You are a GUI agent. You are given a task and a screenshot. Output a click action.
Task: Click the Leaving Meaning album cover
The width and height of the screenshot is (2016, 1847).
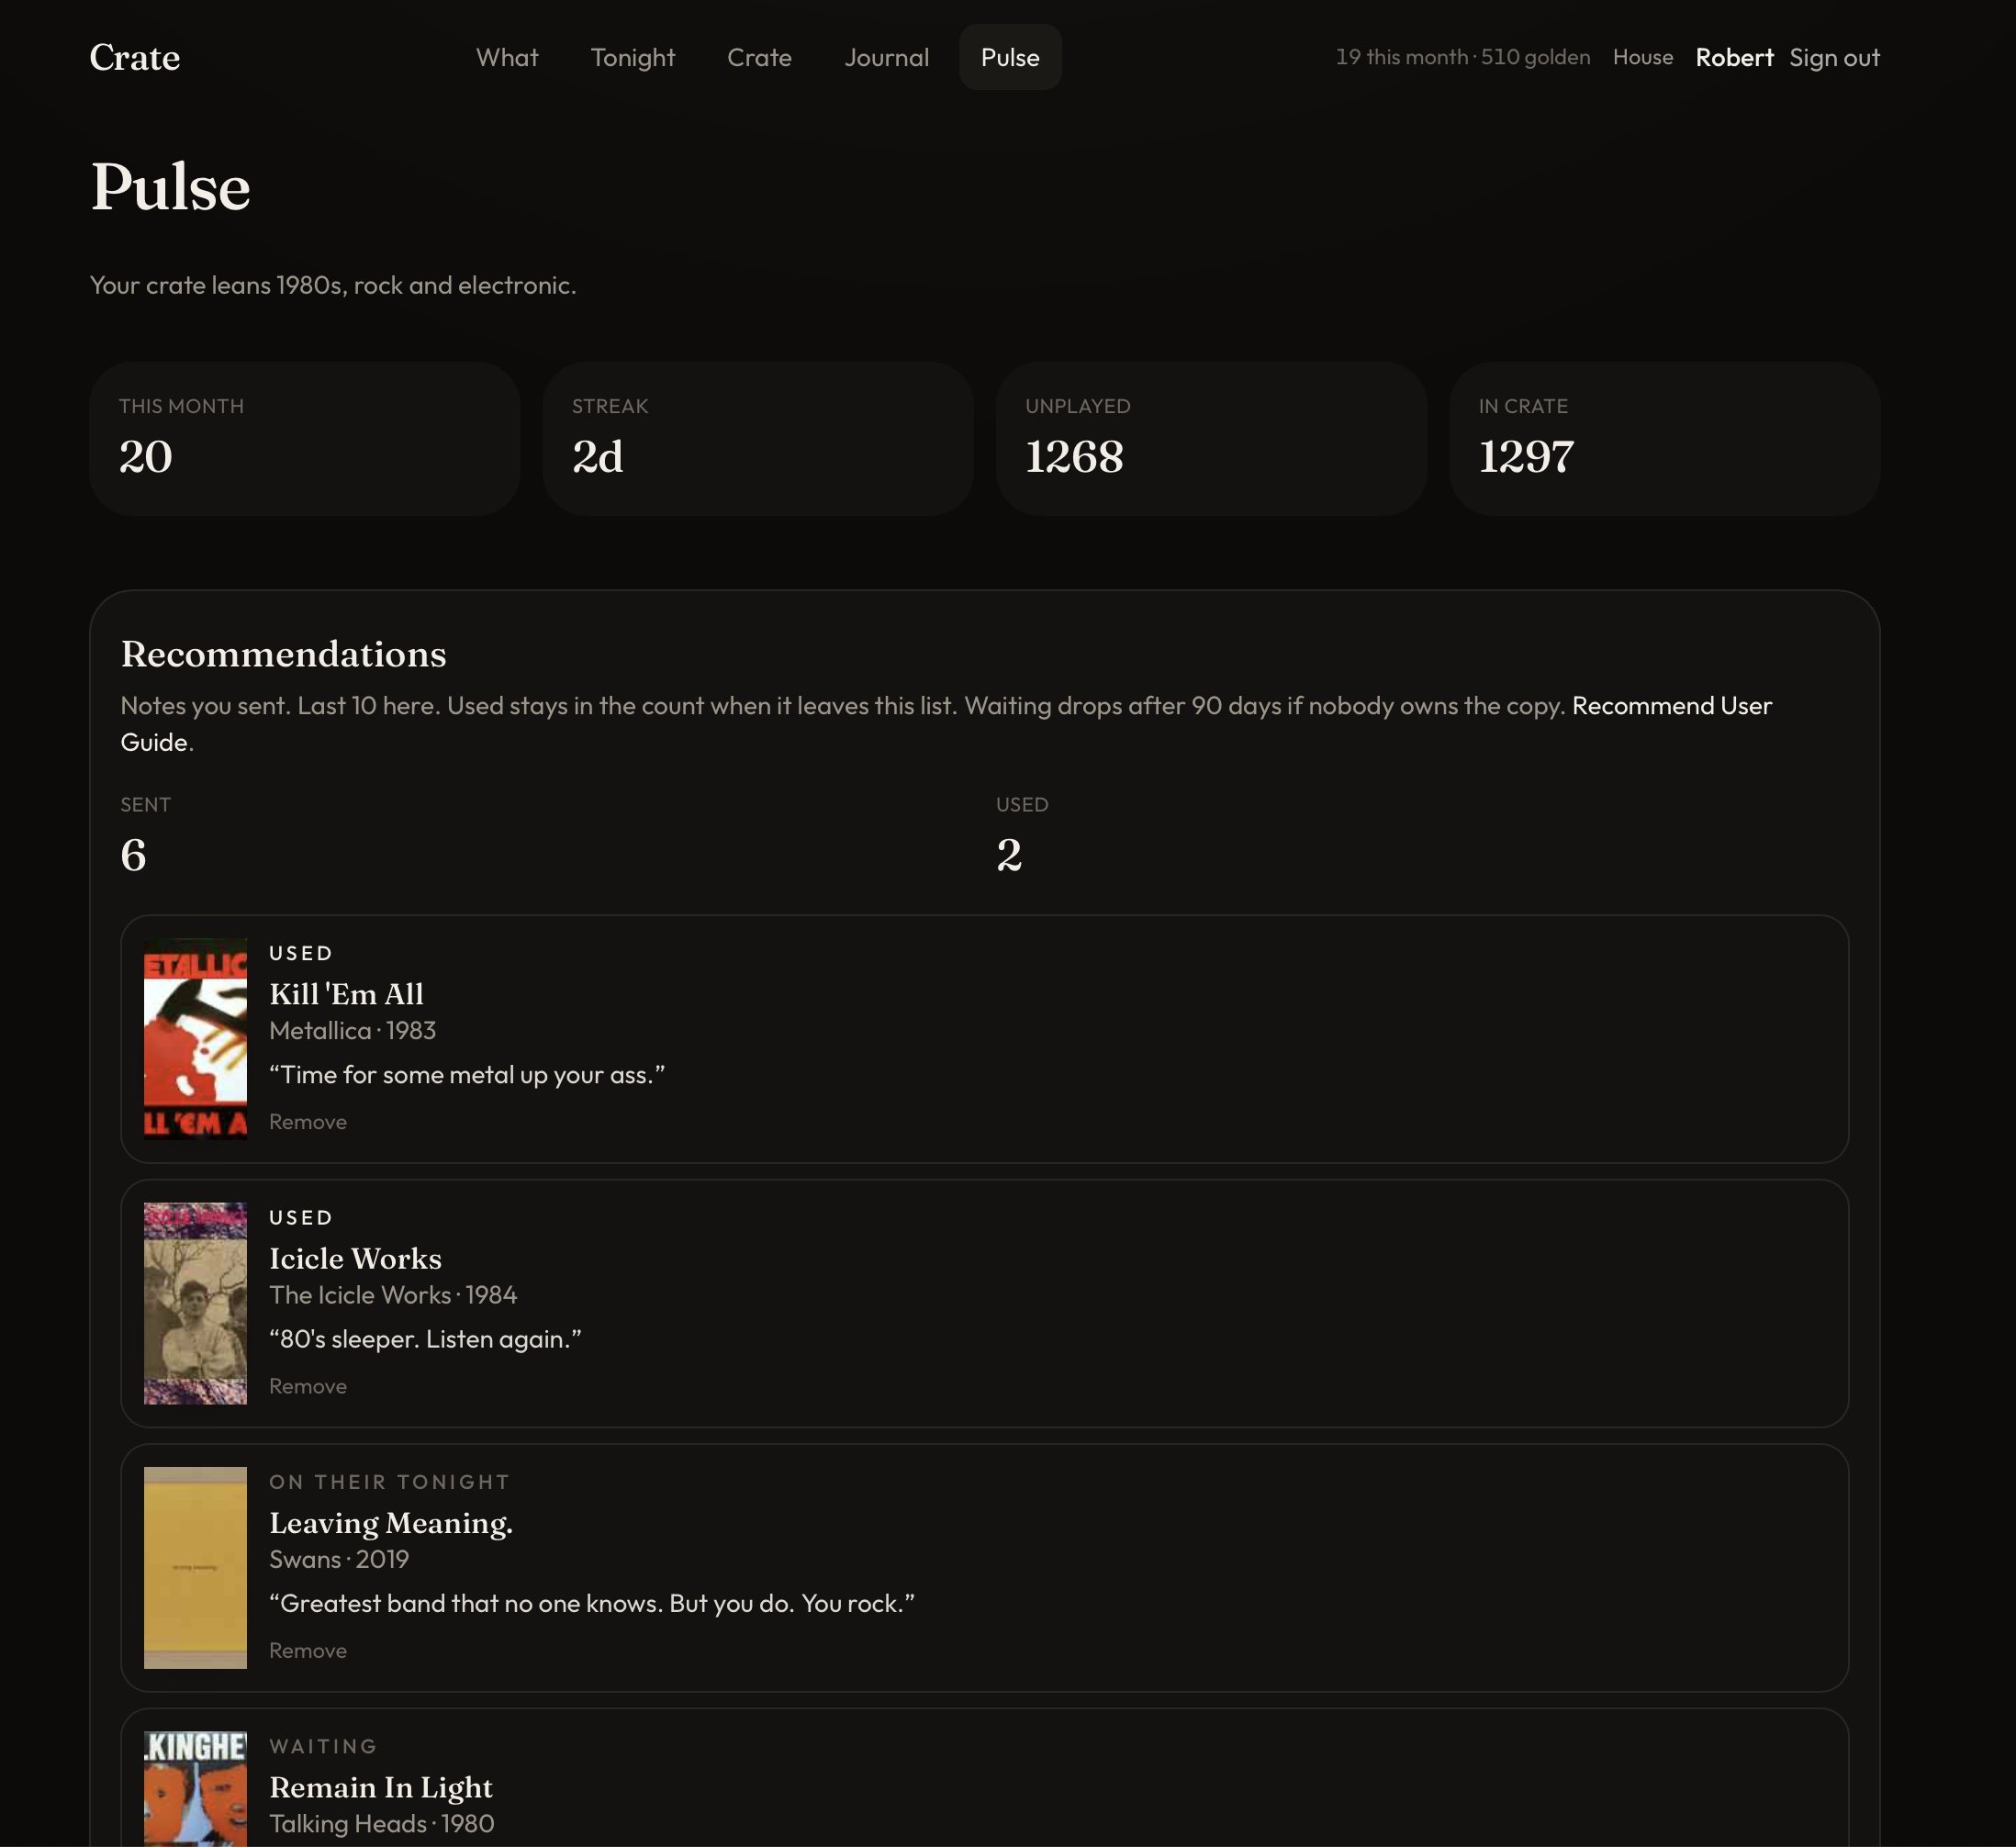195,1567
